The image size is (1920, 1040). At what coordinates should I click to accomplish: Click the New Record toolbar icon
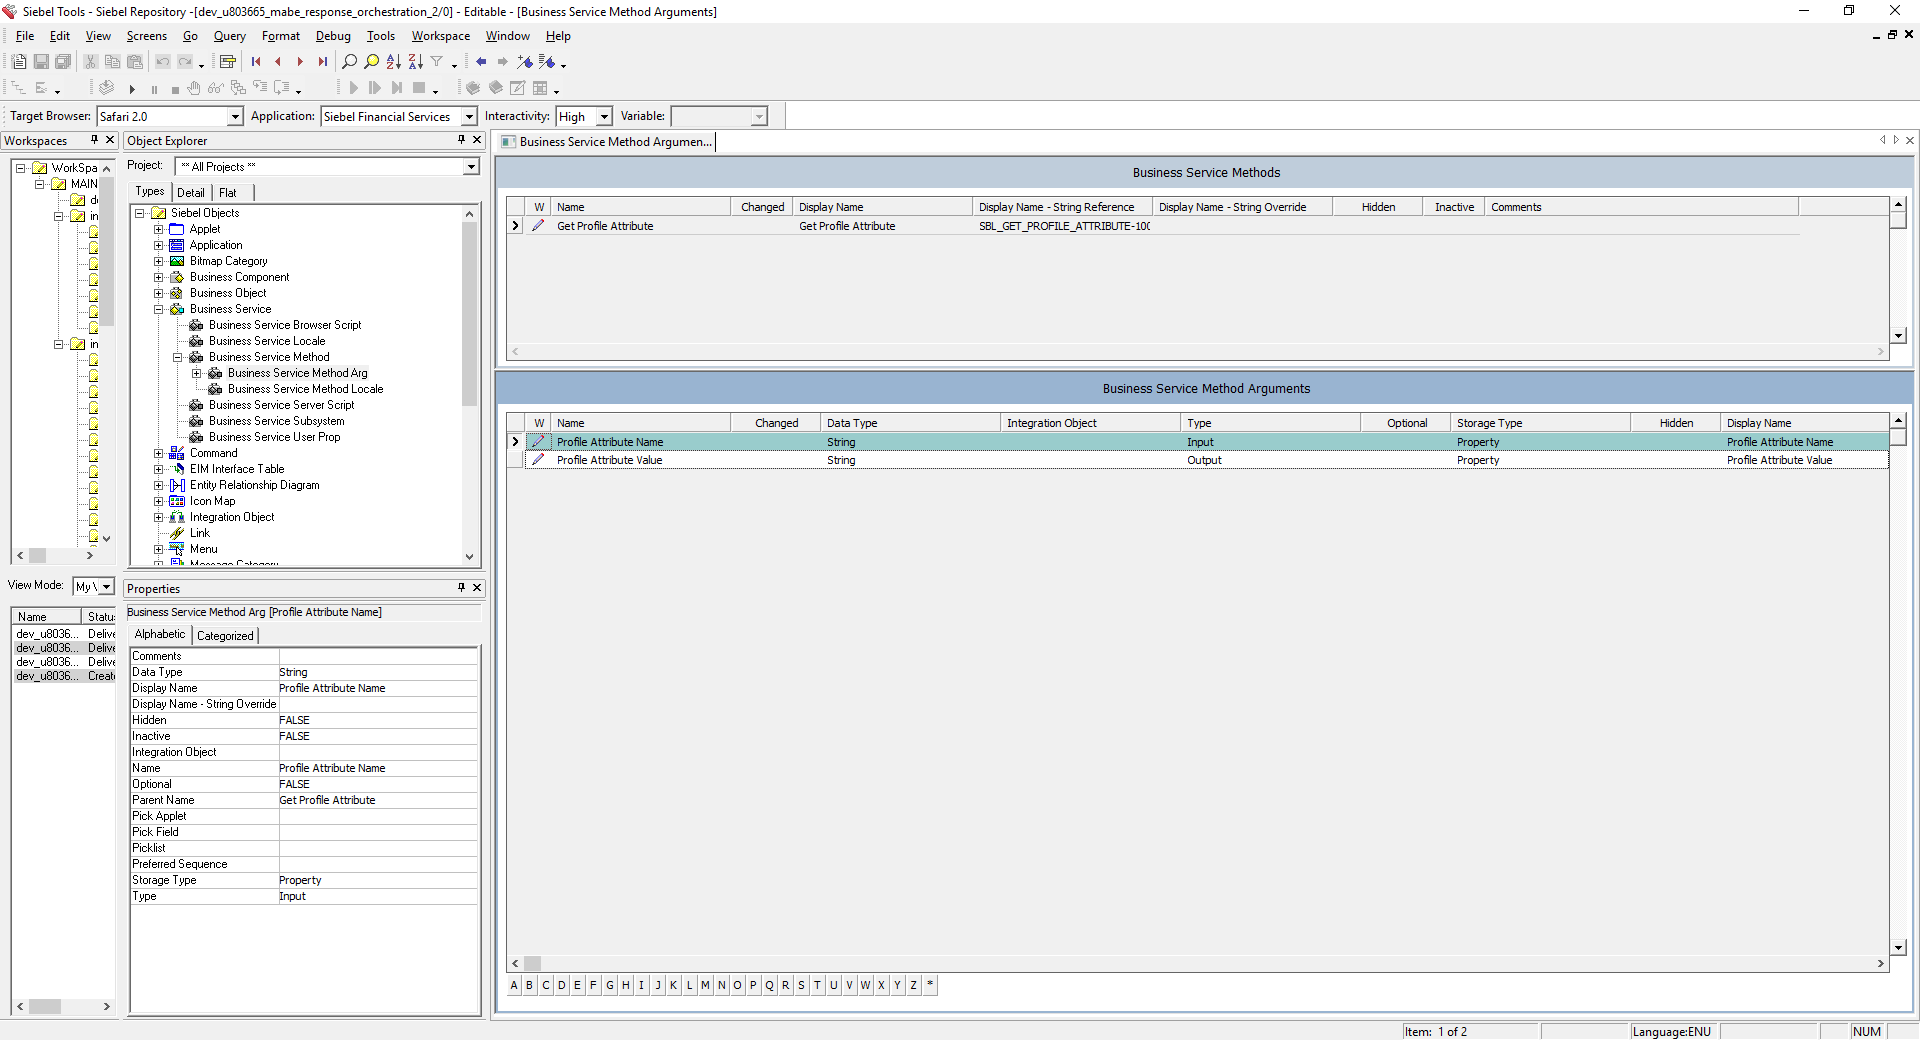point(19,62)
